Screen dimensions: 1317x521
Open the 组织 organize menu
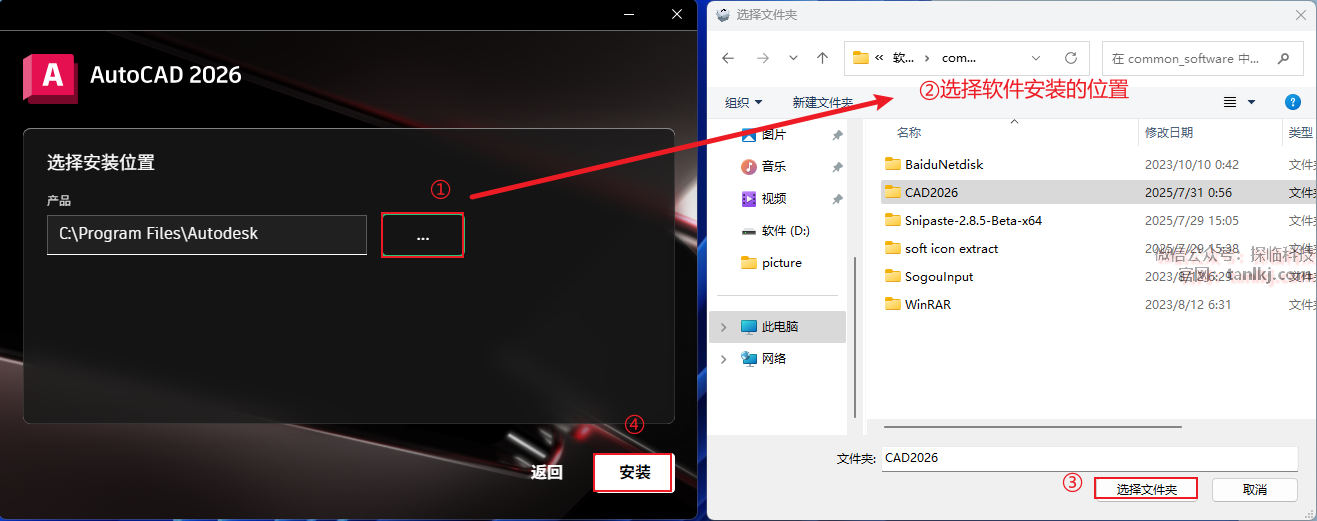point(743,102)
